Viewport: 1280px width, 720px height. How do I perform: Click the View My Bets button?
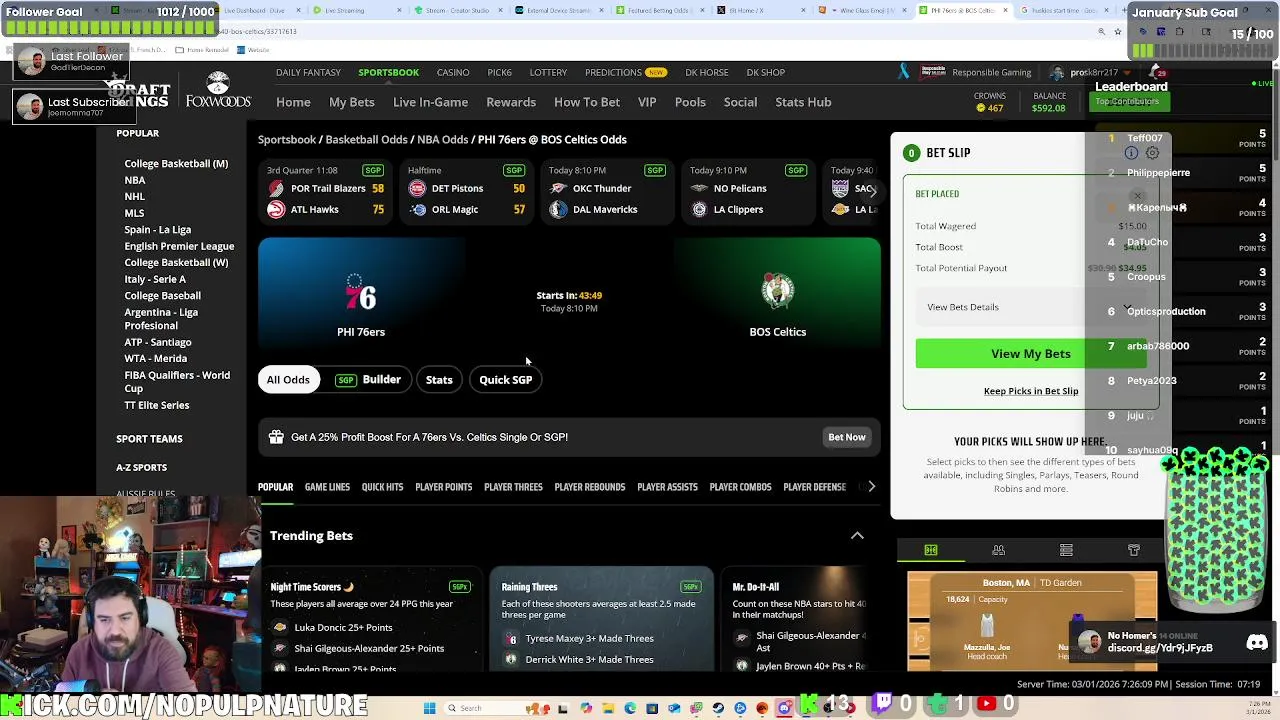coord(1031,354)
